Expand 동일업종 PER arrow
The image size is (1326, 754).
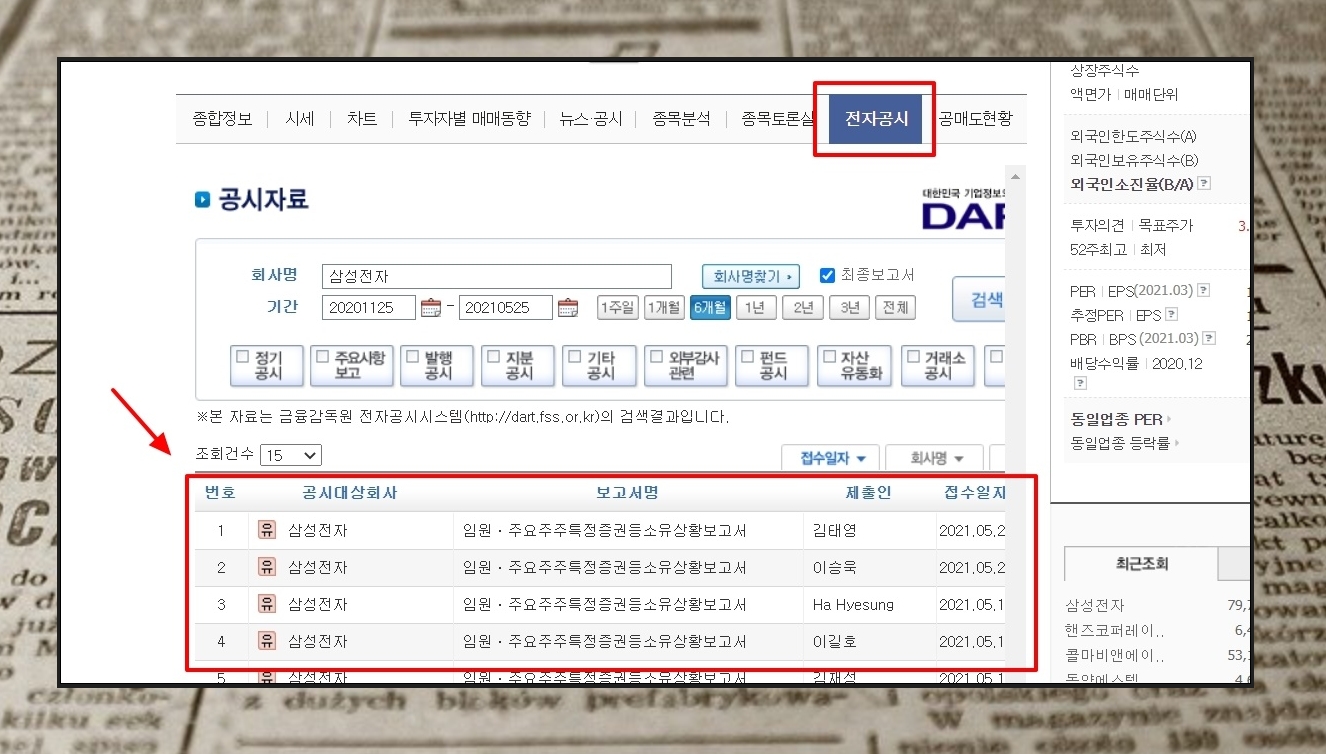1169,419
